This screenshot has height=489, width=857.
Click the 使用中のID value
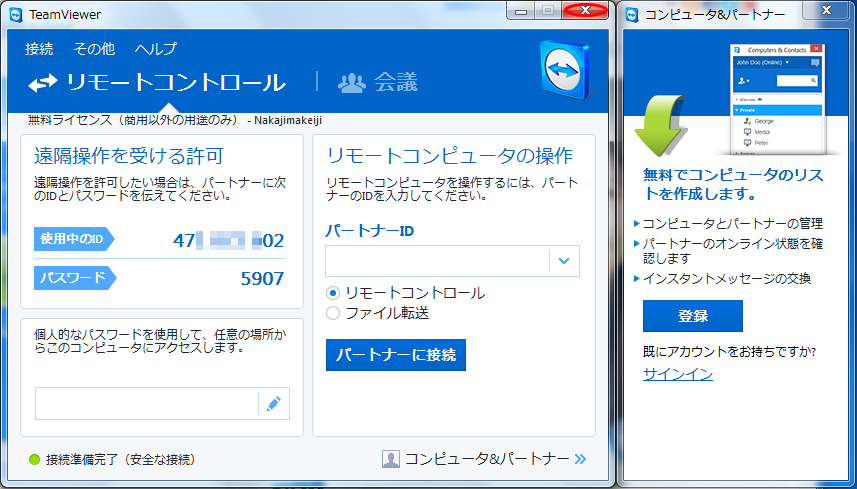point(228,240)
